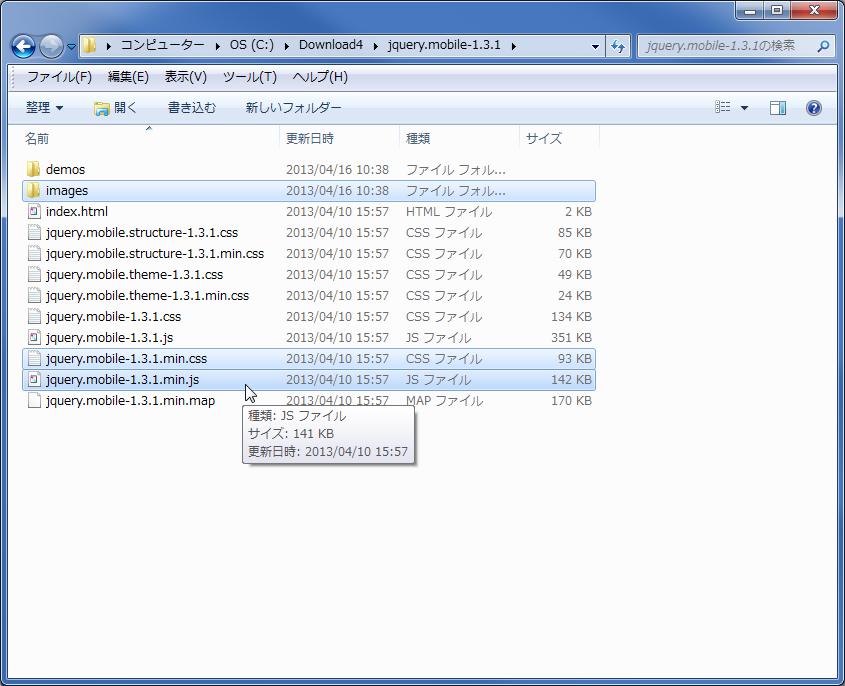Click the jquery.mobile-1.3.1.min.js file icon

[34, 379]
